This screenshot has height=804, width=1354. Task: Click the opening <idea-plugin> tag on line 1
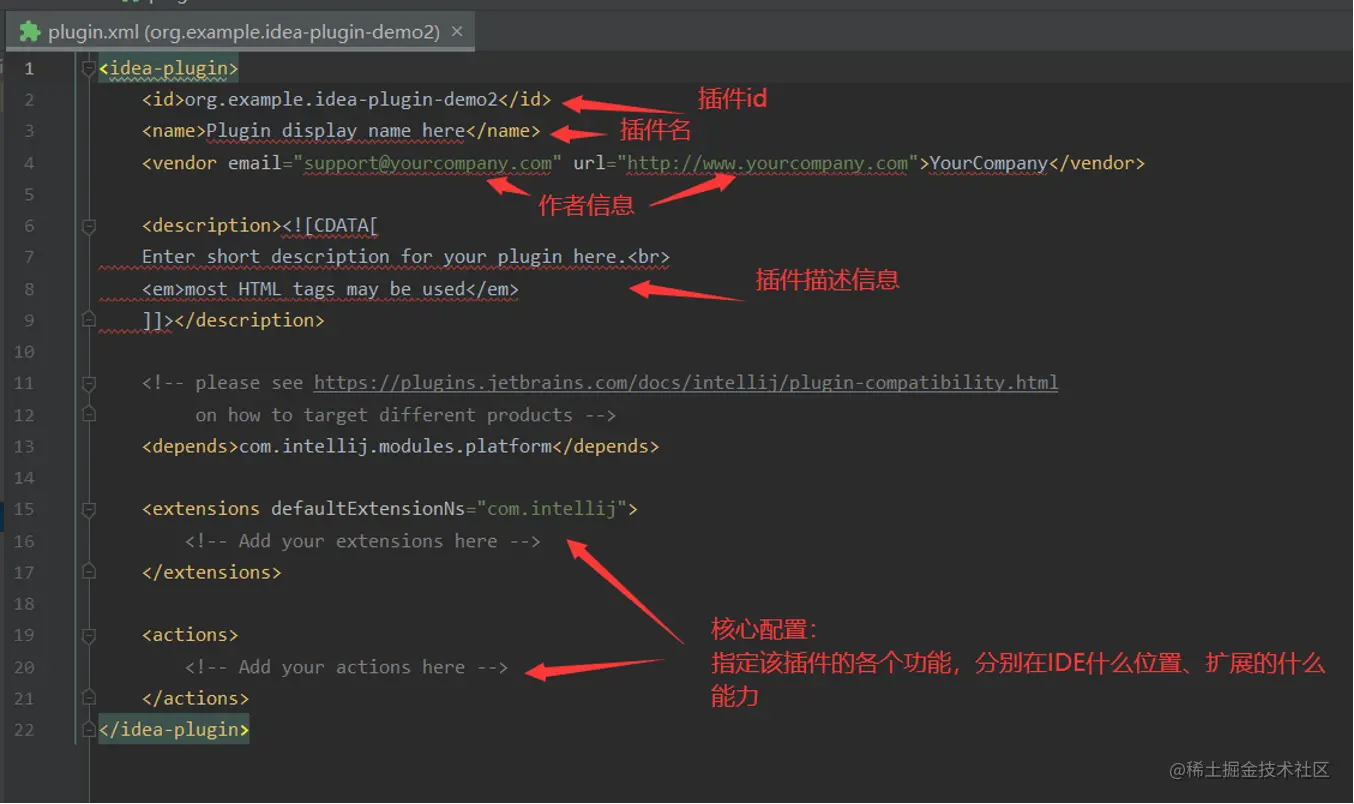coord(169,68)
